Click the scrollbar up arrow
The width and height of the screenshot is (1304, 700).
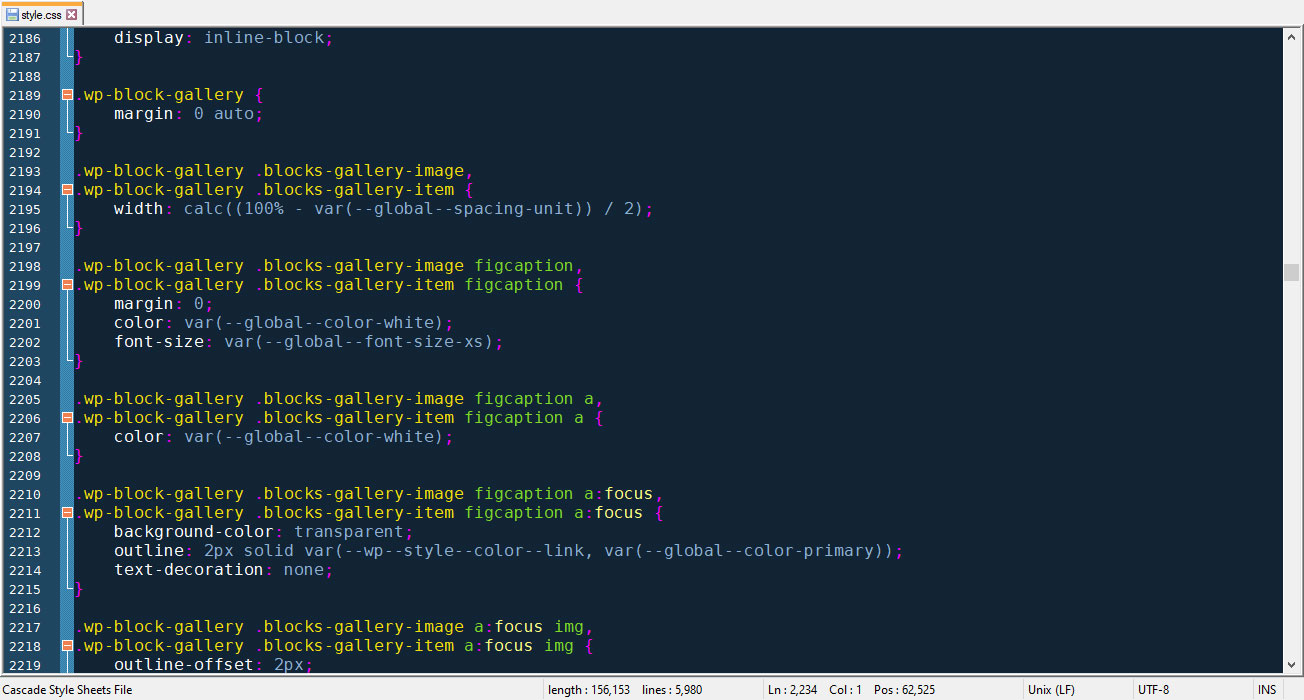pyautogui.click(x=1292, y=36)
